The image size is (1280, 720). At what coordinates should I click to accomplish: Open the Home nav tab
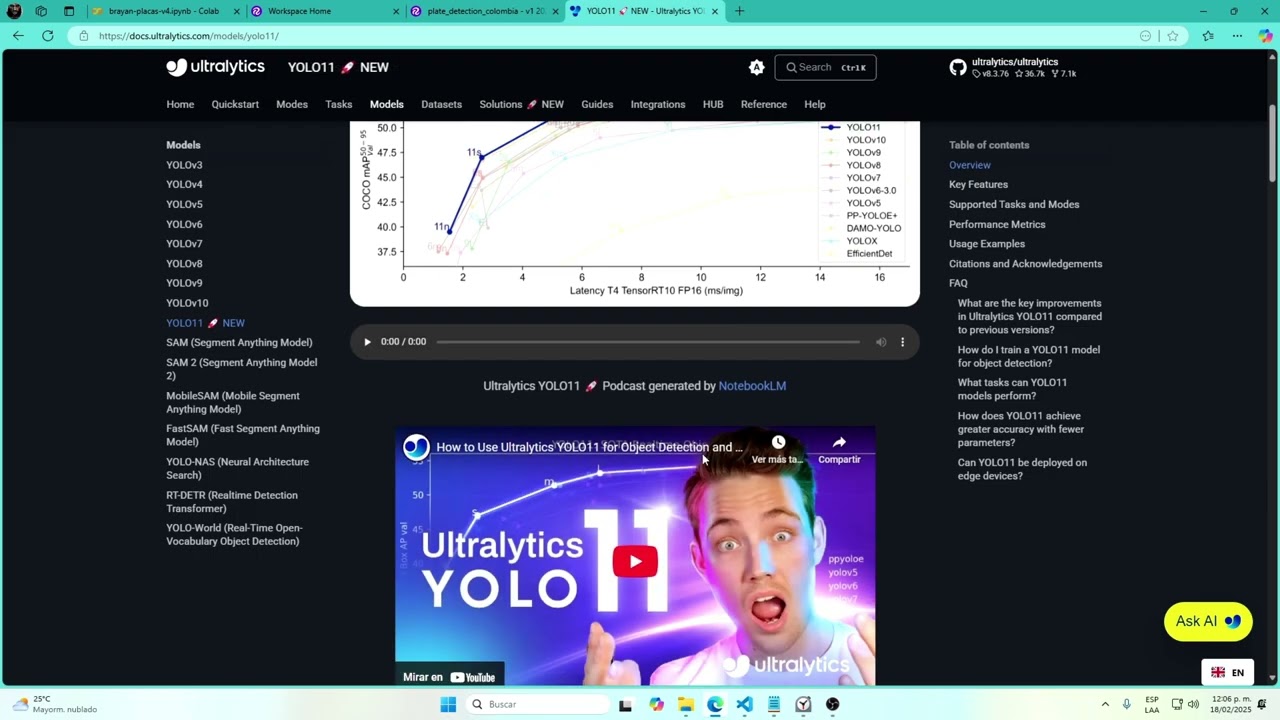click(x=180, y=104)
